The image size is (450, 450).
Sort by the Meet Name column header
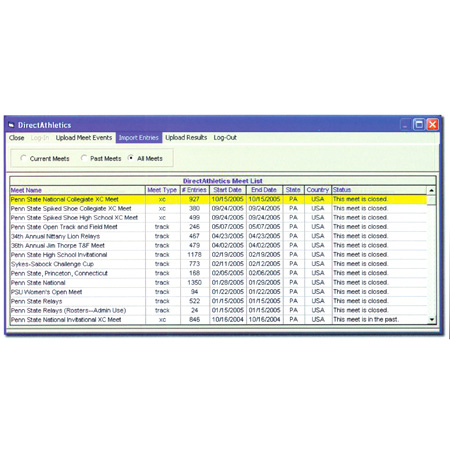pos(78,190)
